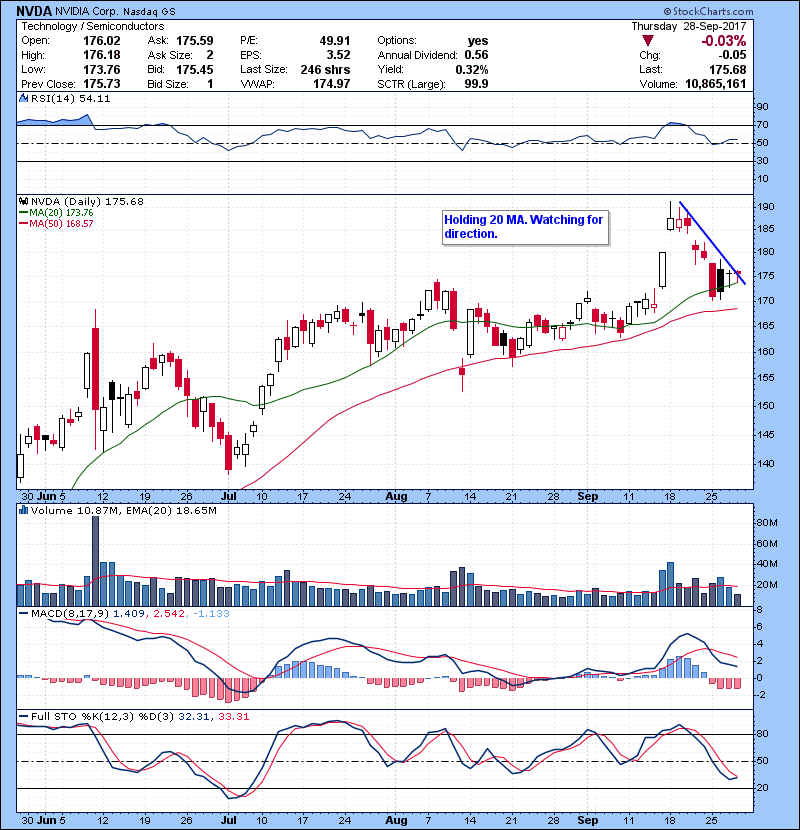Click the Chg value -0.05

[733, 55]
